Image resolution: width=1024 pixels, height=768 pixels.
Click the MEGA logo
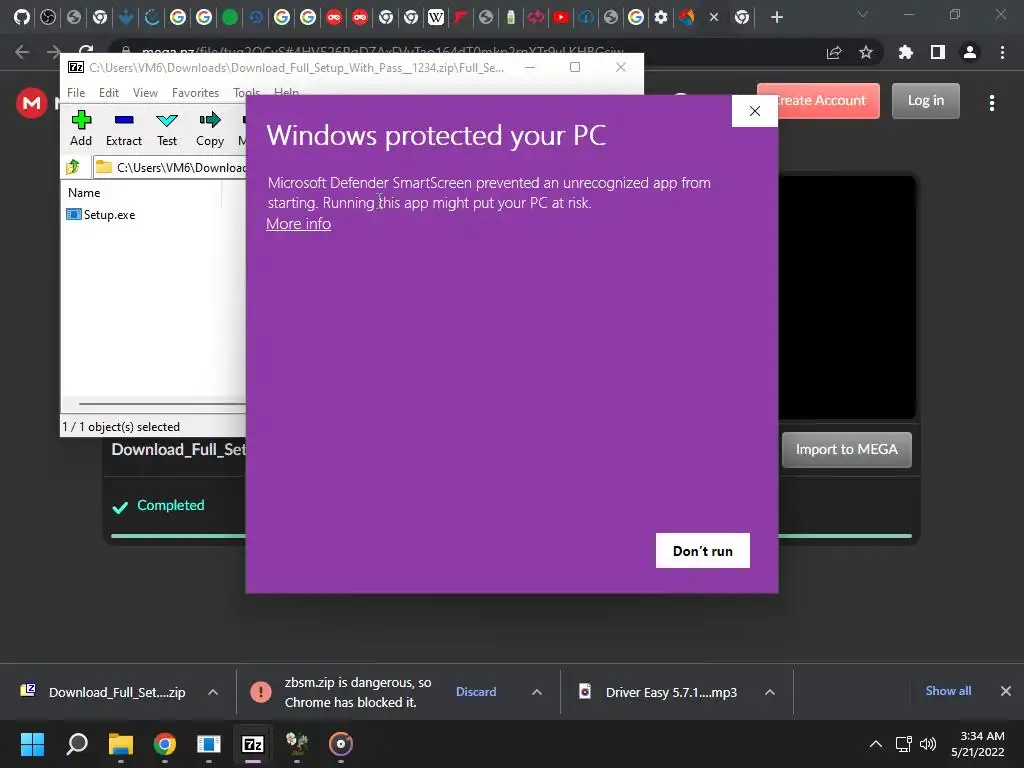coord(31,103)
